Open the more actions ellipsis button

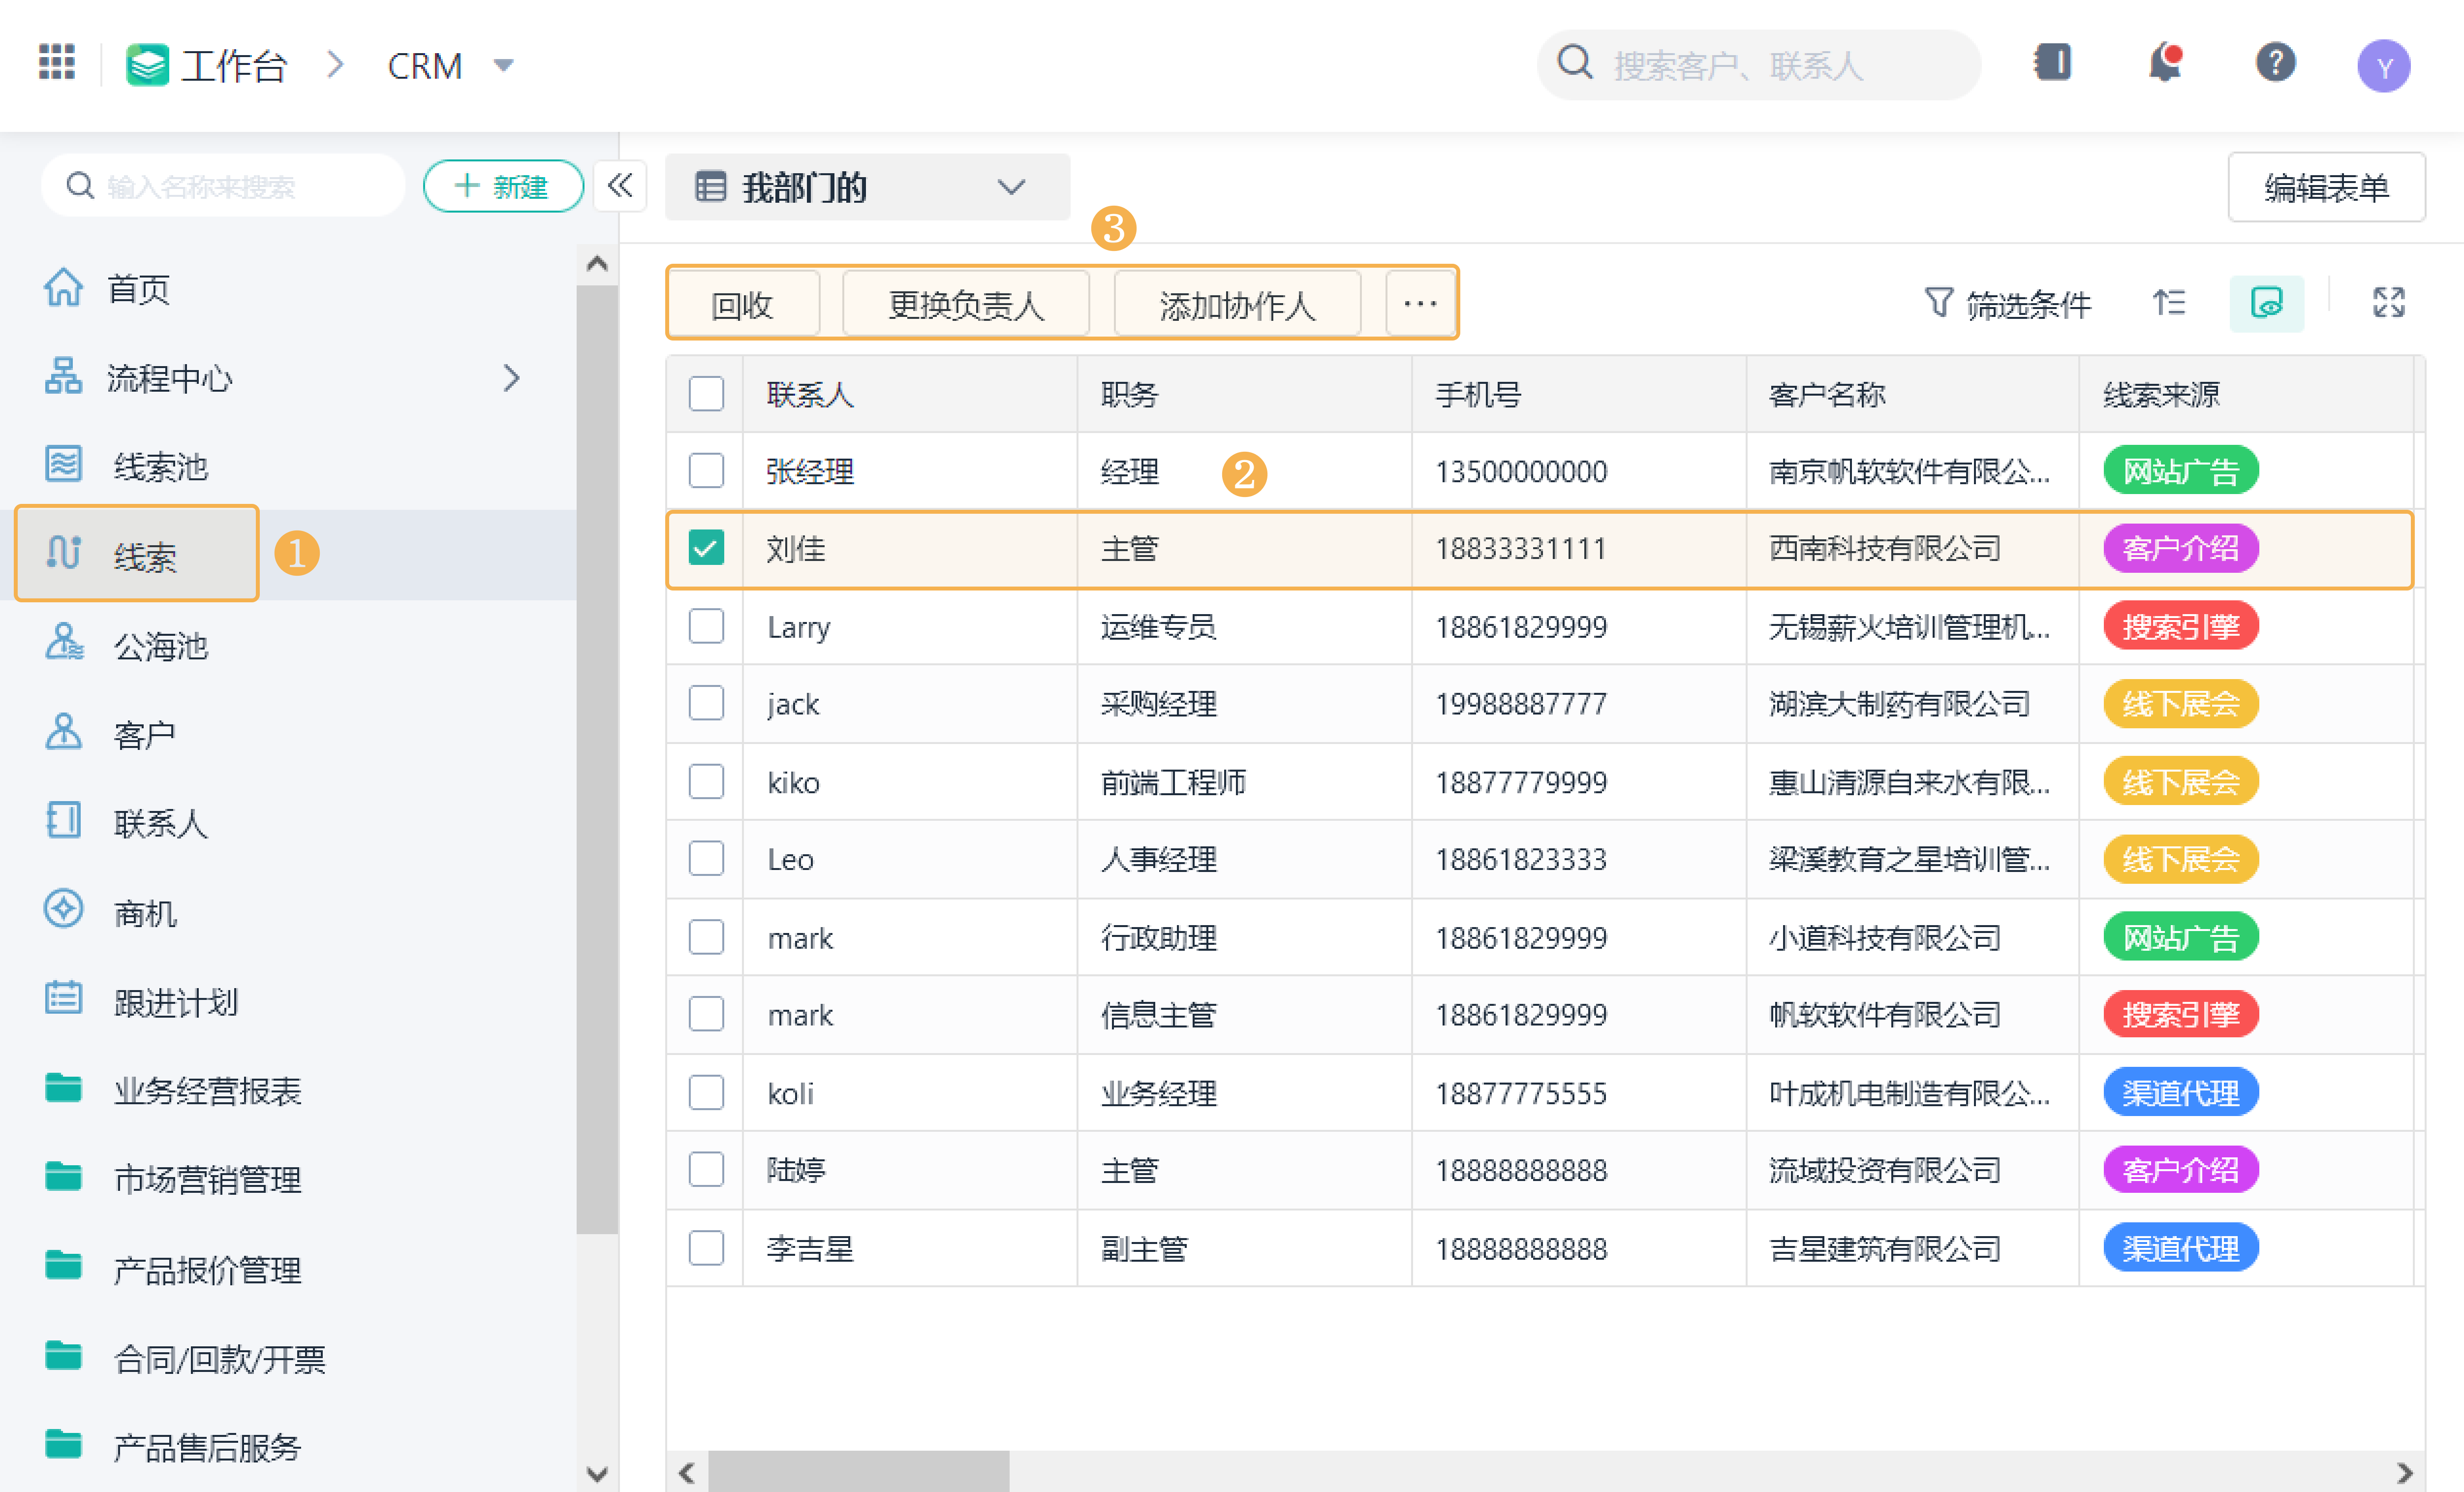click(x=1420, y=303)
